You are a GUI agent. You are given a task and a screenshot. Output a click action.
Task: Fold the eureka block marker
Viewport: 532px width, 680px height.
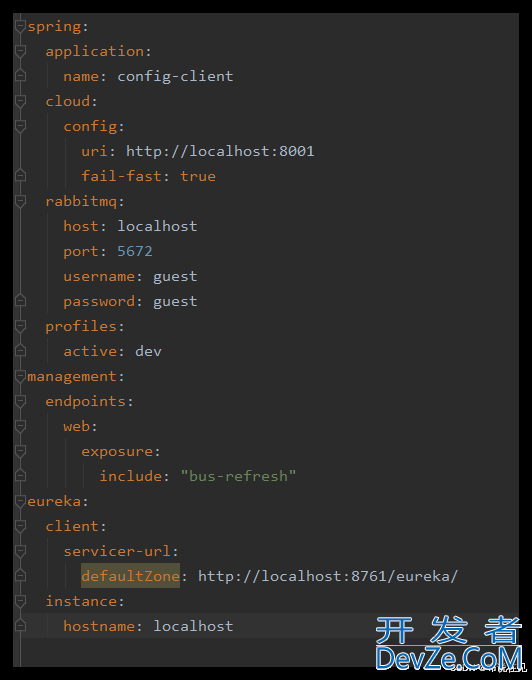click(x=20, y=502)
